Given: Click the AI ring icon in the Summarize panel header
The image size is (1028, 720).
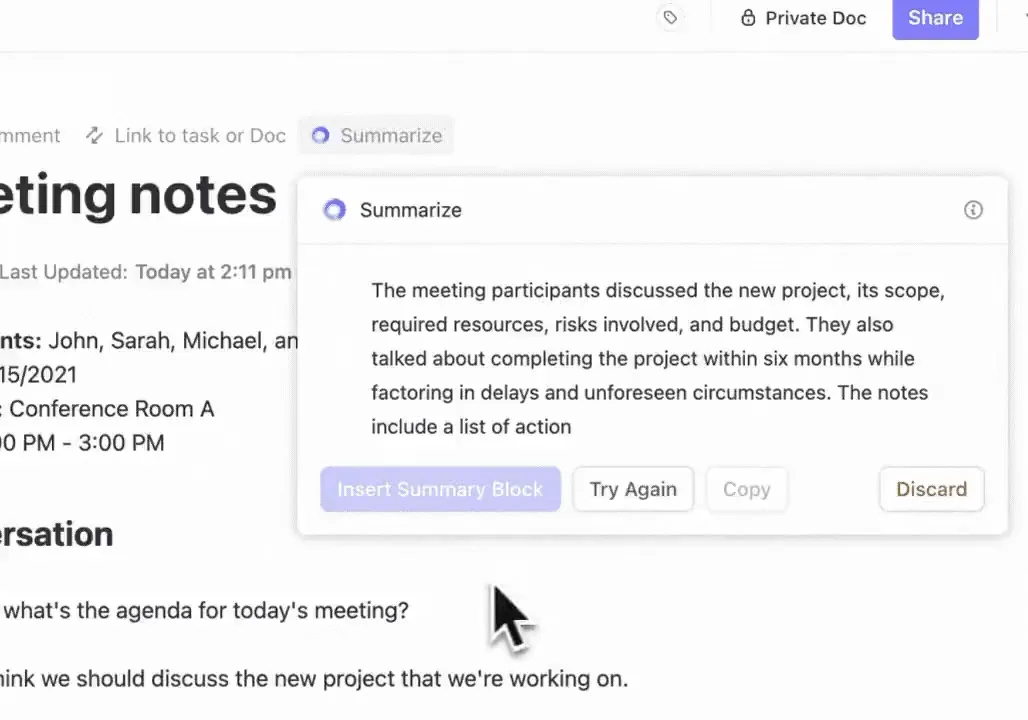Looking at the screenshot, I should (334, 210).
